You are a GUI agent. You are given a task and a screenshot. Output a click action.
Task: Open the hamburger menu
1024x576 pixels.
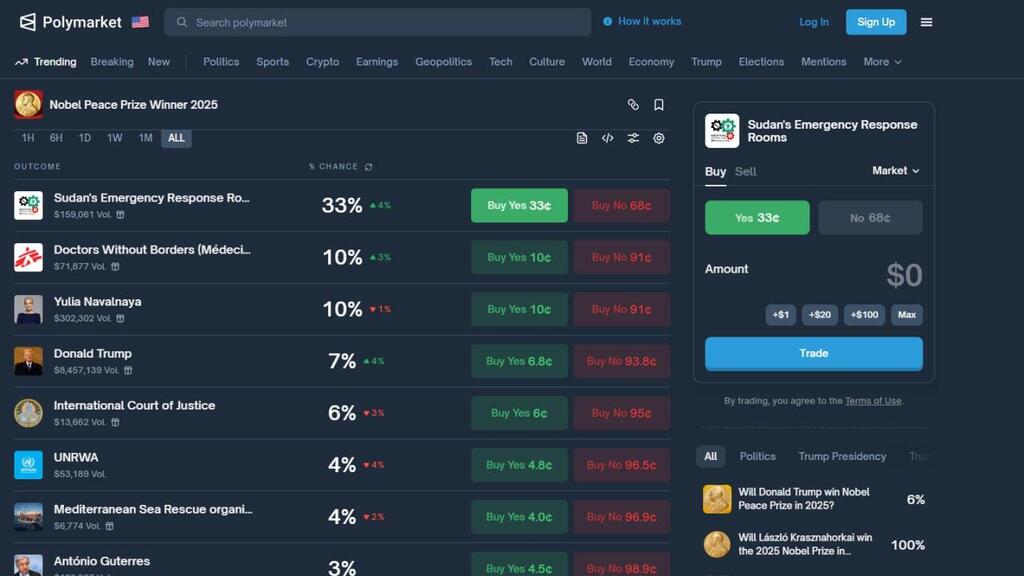926,22
